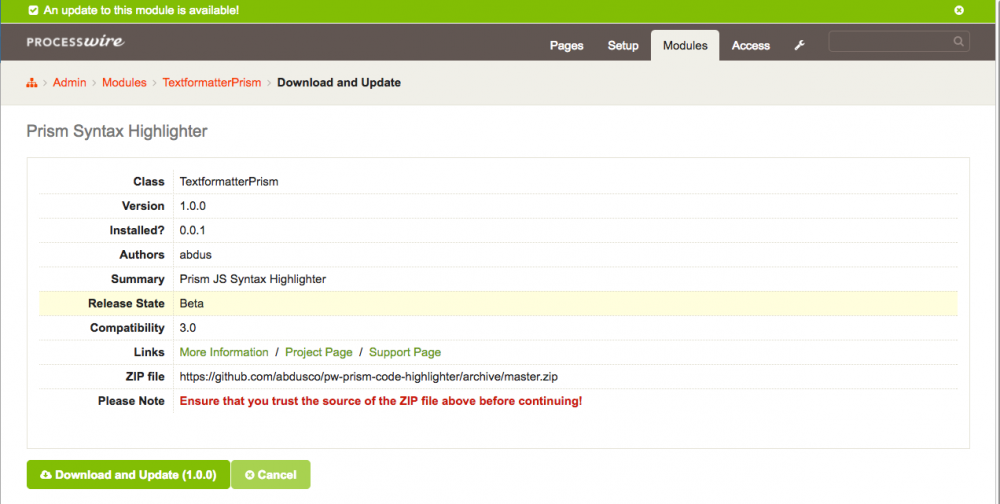
Task: Go to the Access tab
Action: [x=750, y=46]
